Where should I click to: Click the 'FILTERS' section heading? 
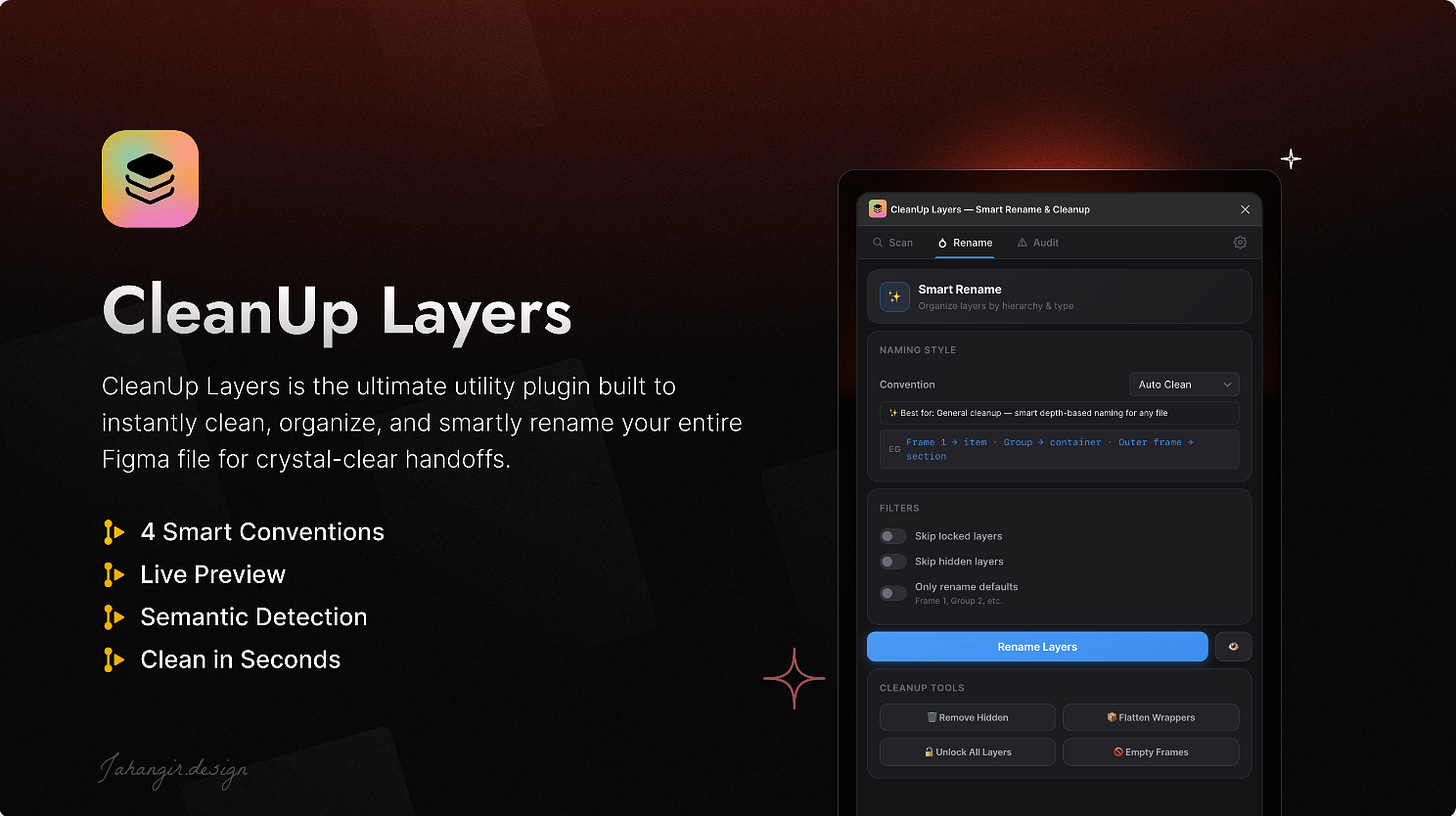pos(899,508)
